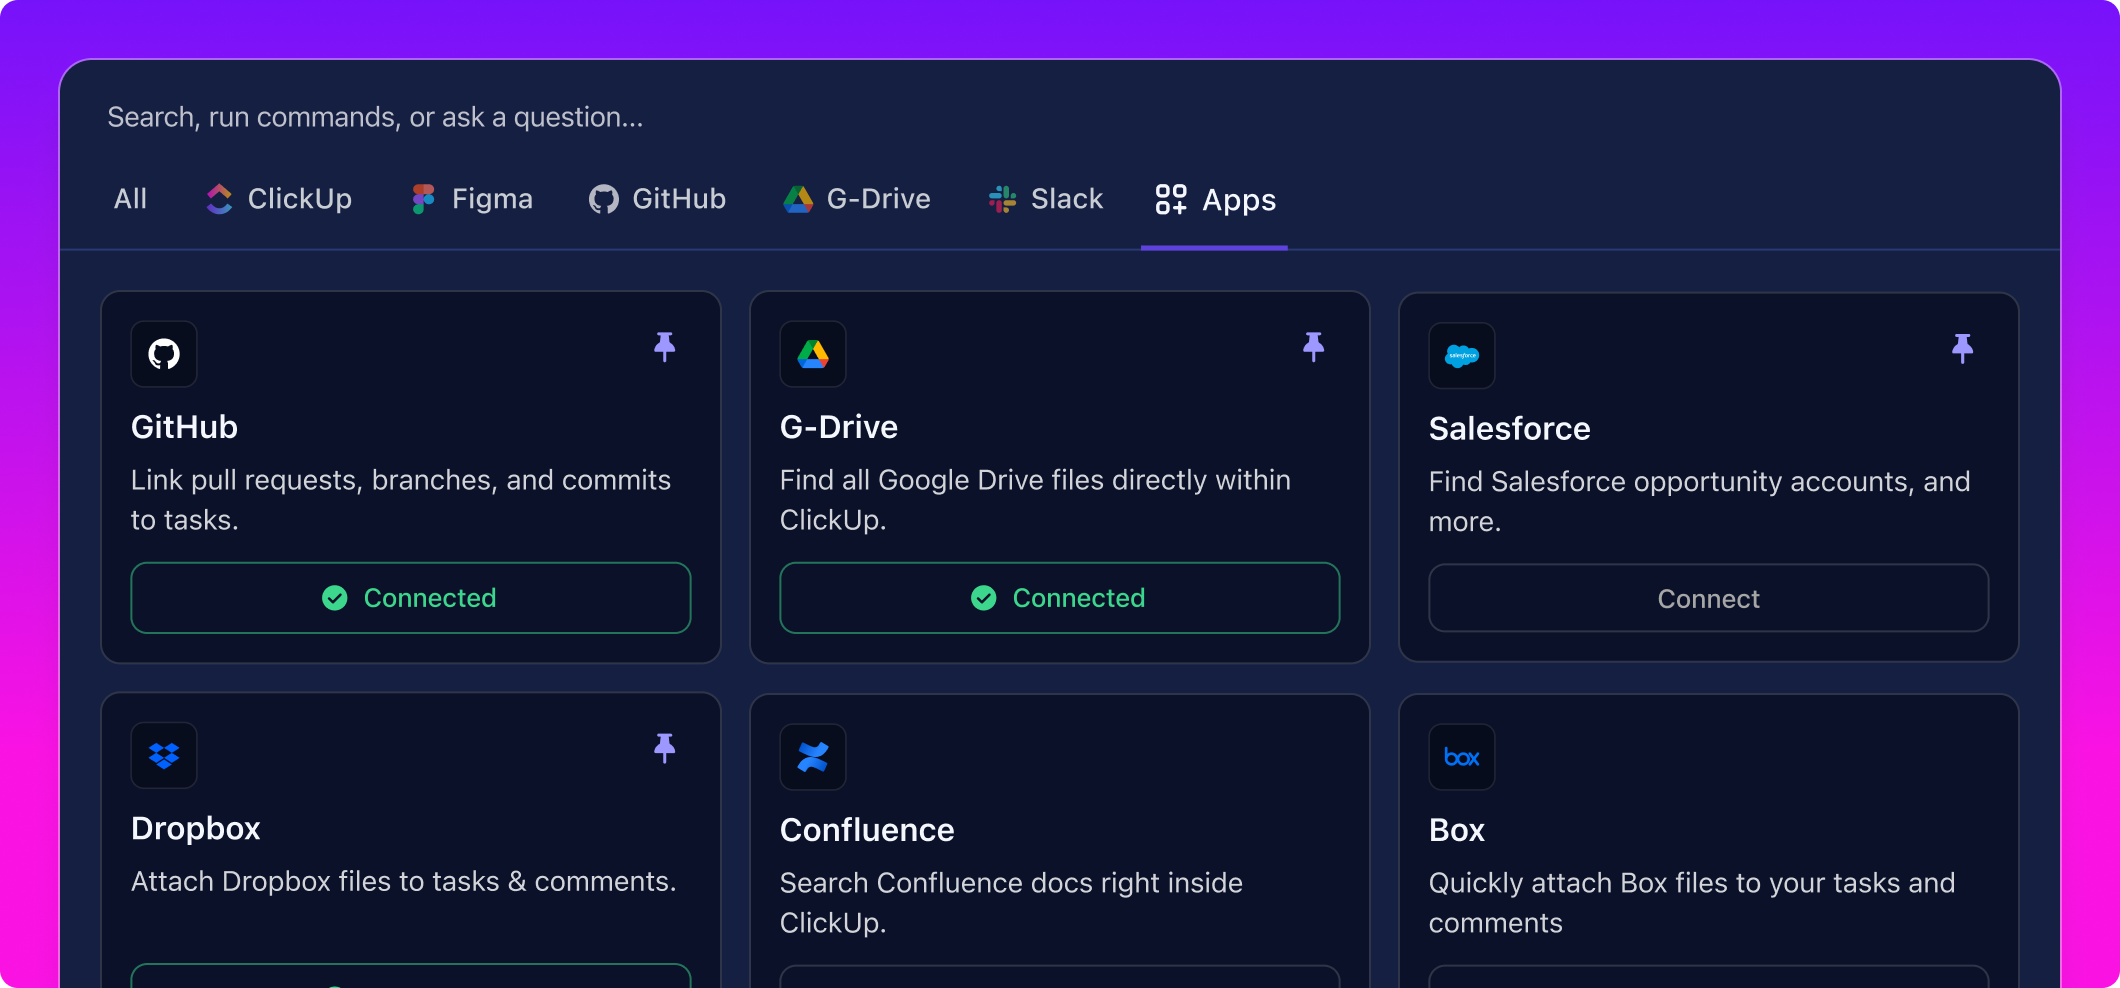Click the Connected button on GitHub card
The height and width of the screenshot is (988, 2120).
point(411,598)
